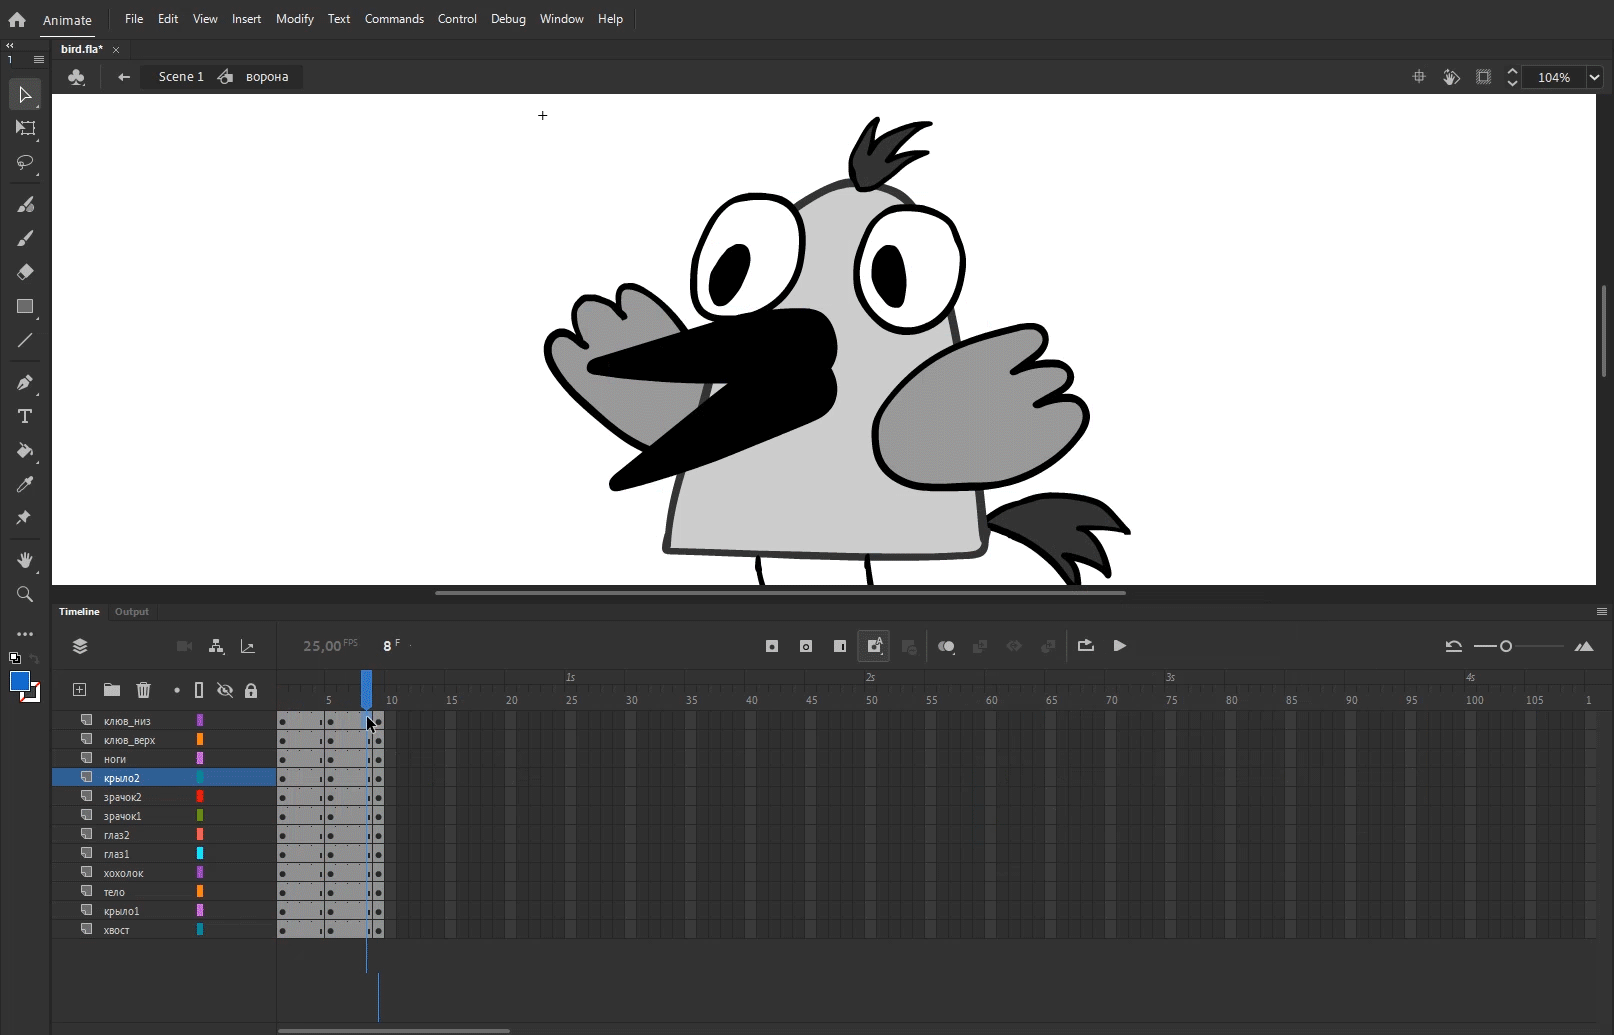Select the Eyedropper tool

coord(25,485)
